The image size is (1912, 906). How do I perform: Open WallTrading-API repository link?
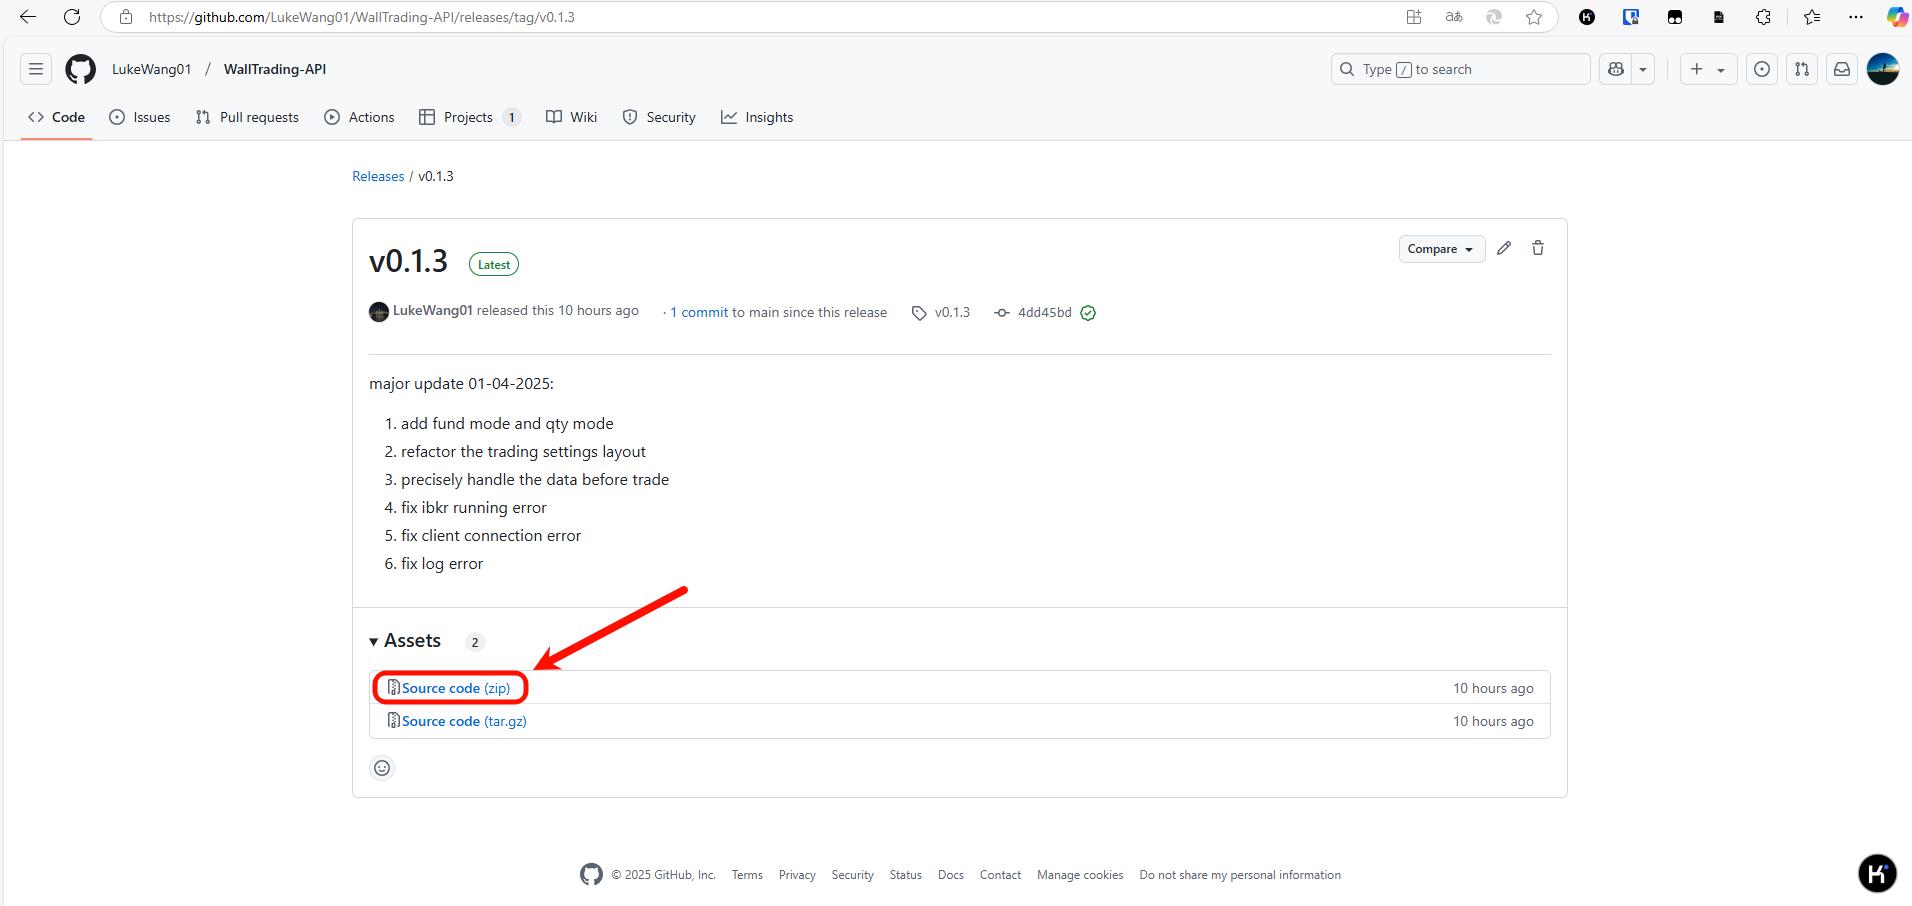pos(275,69)
